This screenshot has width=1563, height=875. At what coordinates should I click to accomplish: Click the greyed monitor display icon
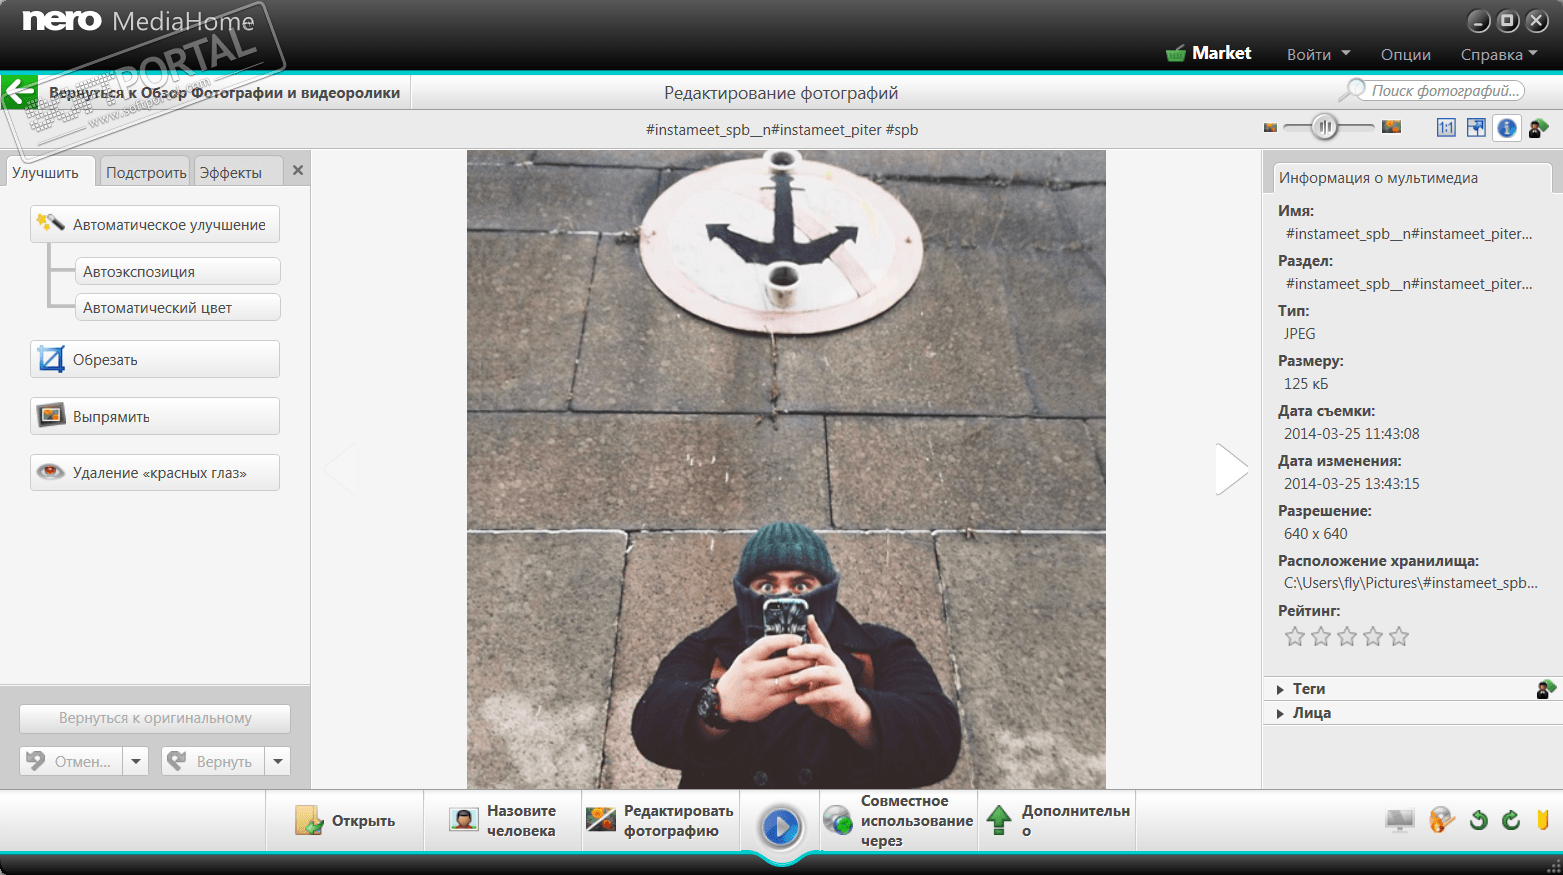[1400, 820]
